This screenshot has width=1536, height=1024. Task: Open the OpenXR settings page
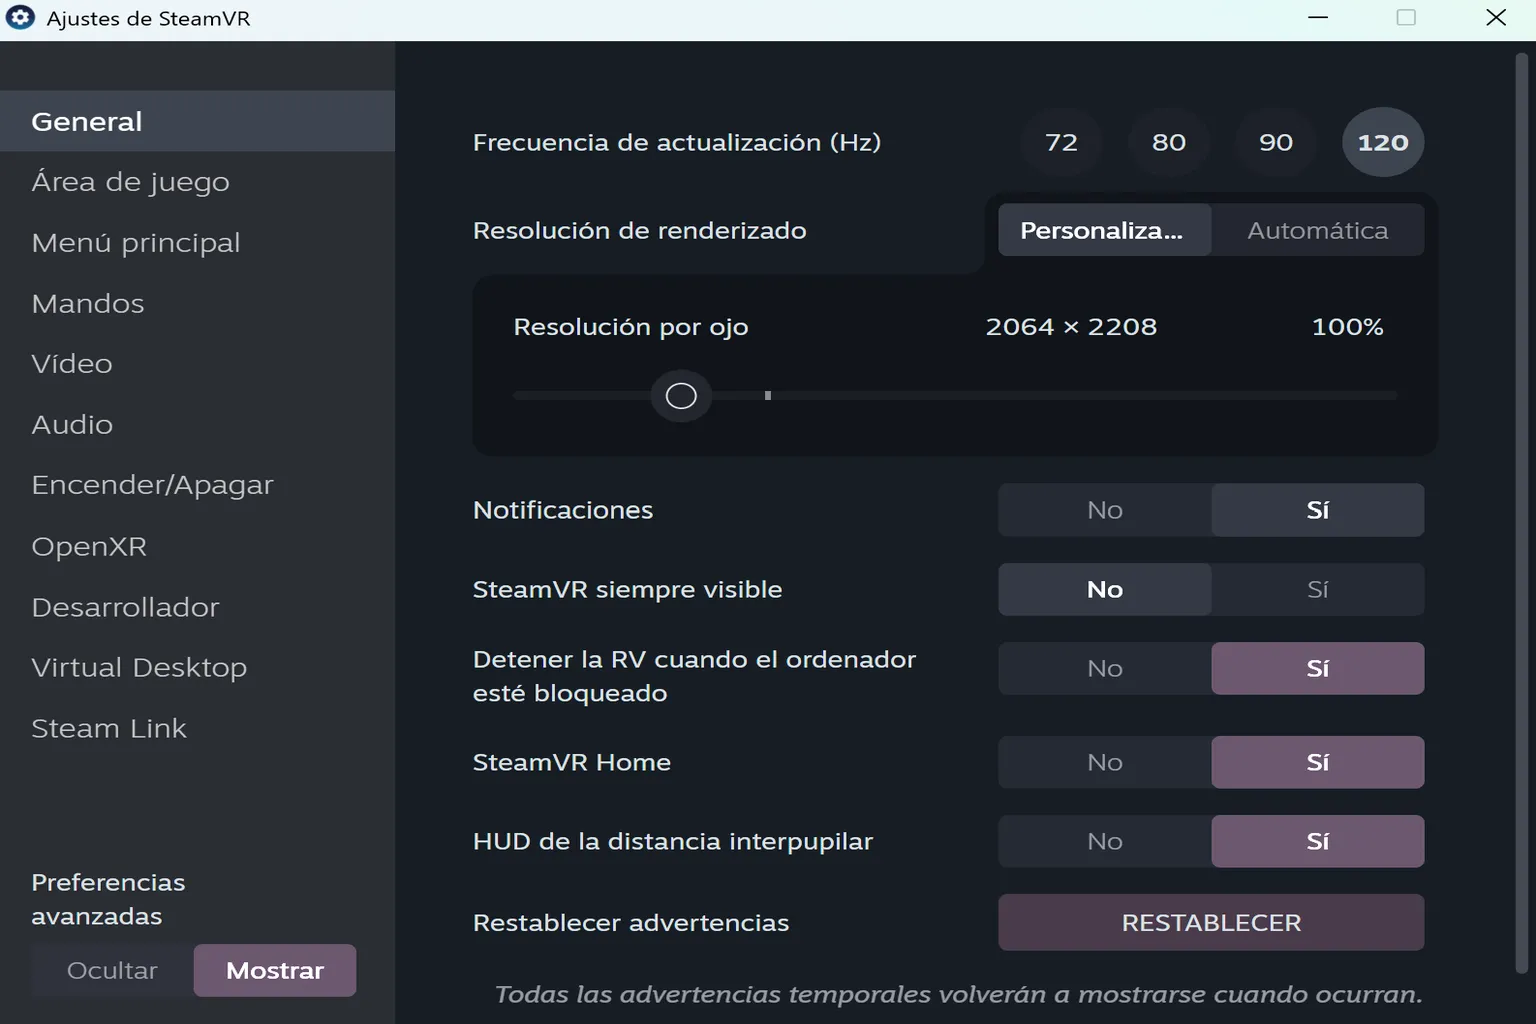(x=197, y=546)
